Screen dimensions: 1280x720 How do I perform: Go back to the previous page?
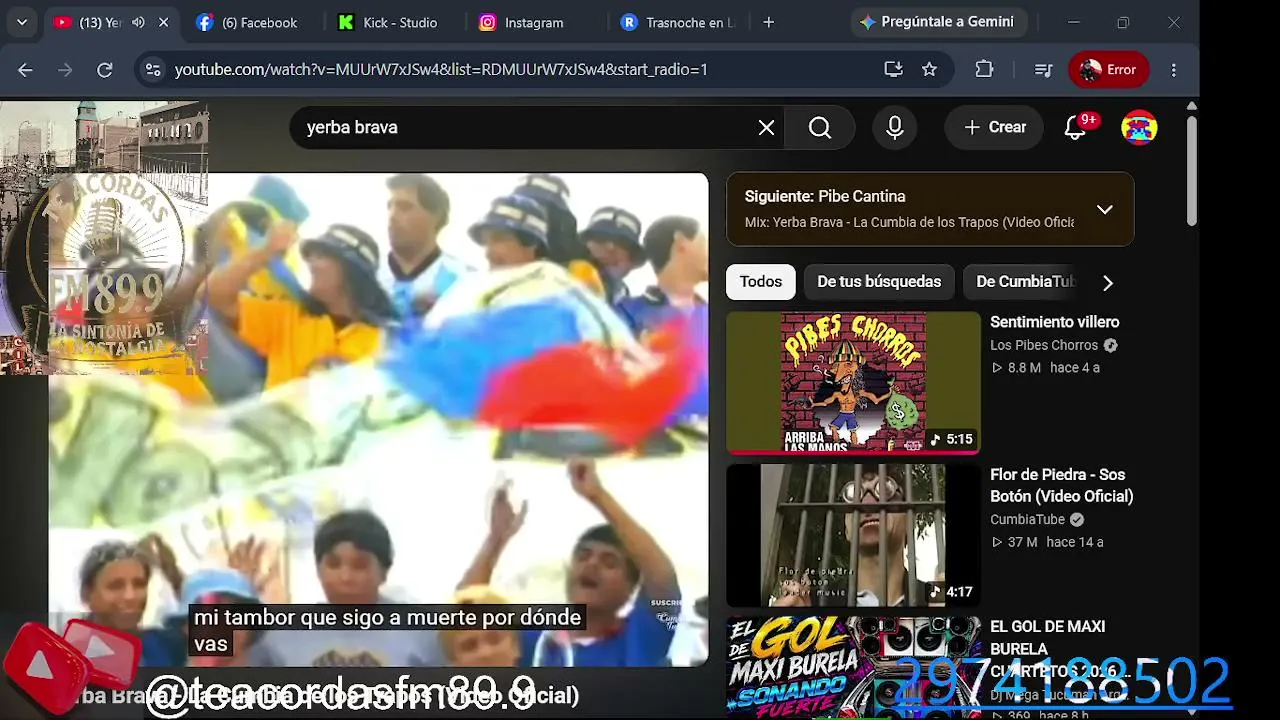coord(25,69)
